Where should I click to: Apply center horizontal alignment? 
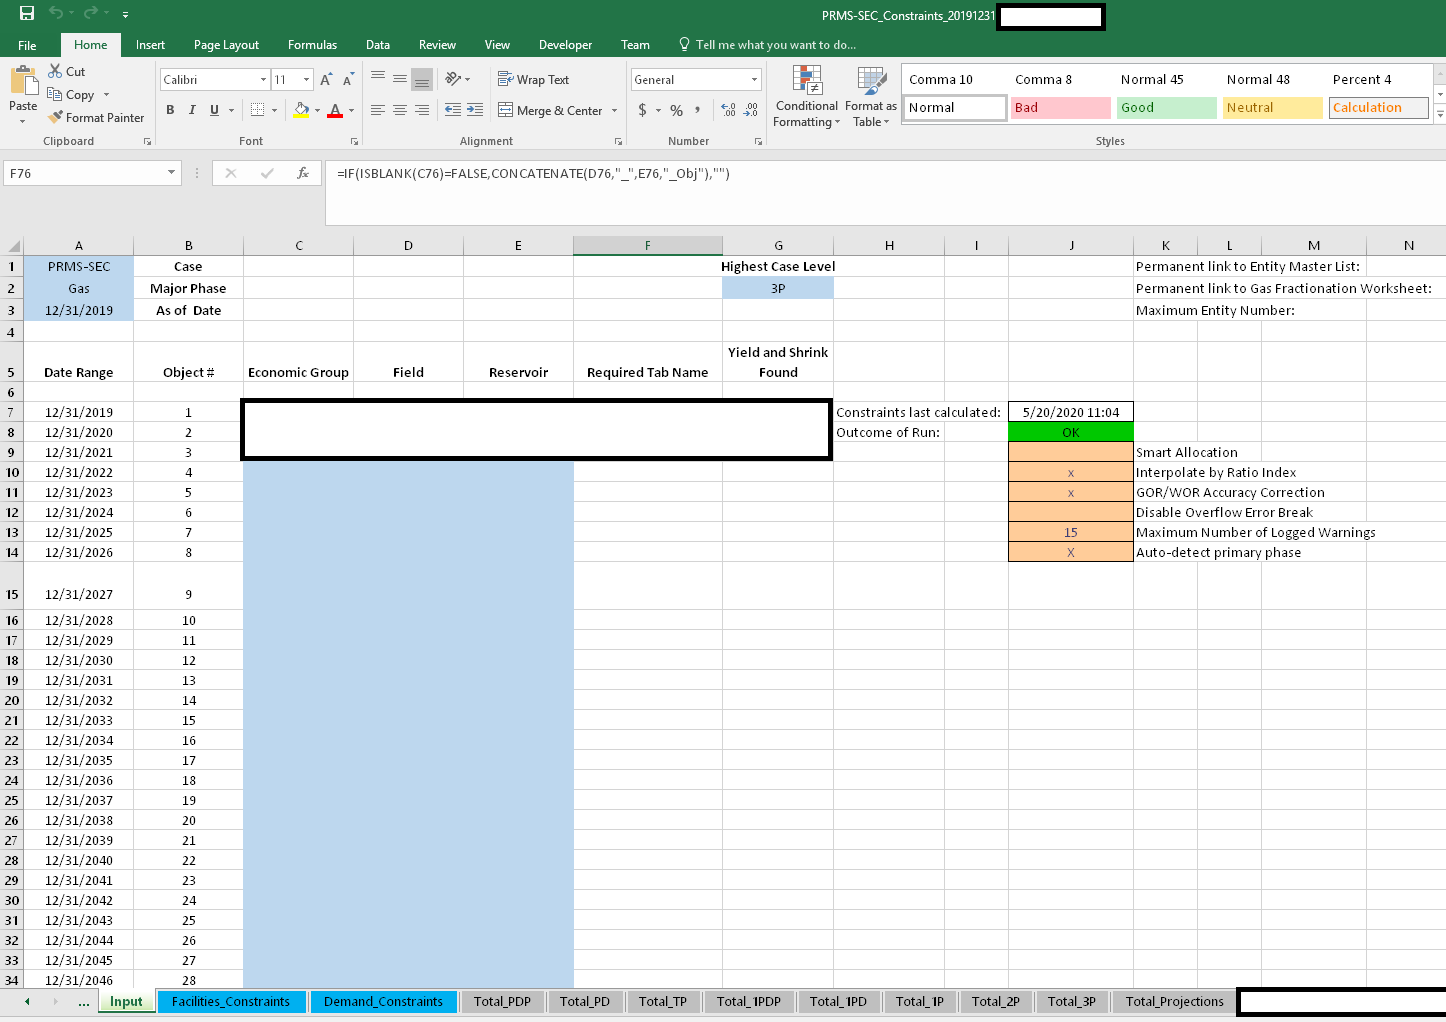[400, 110]
